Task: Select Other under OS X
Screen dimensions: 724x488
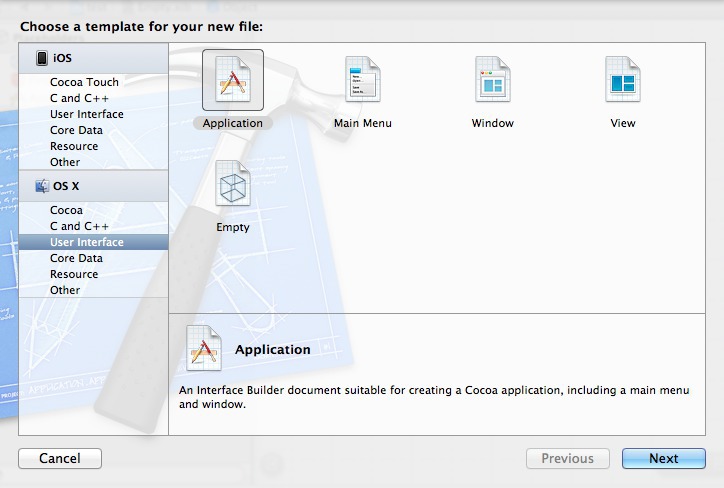Action: [x=65, y=290]
